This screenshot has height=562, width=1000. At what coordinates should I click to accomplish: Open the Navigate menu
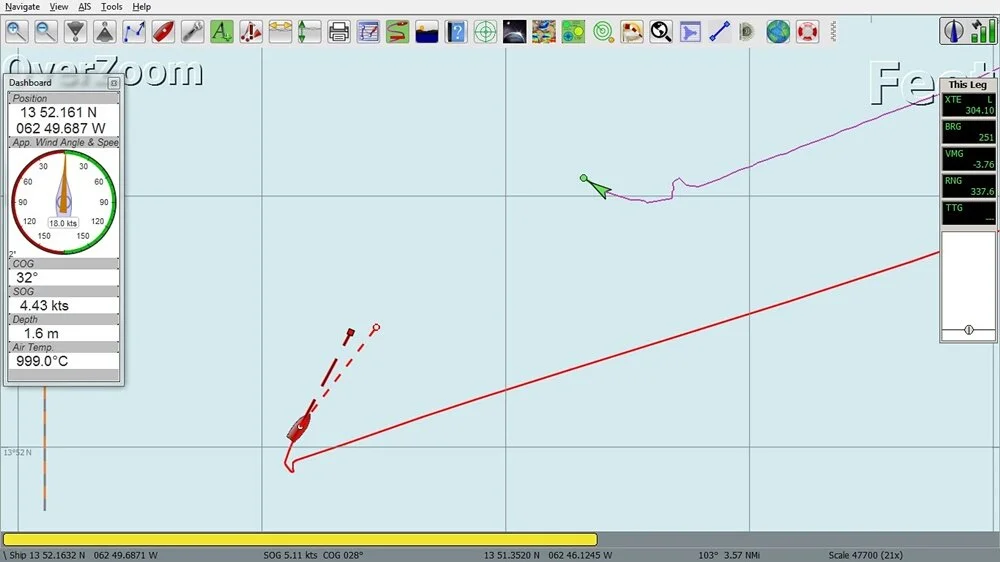pos(22,6)
